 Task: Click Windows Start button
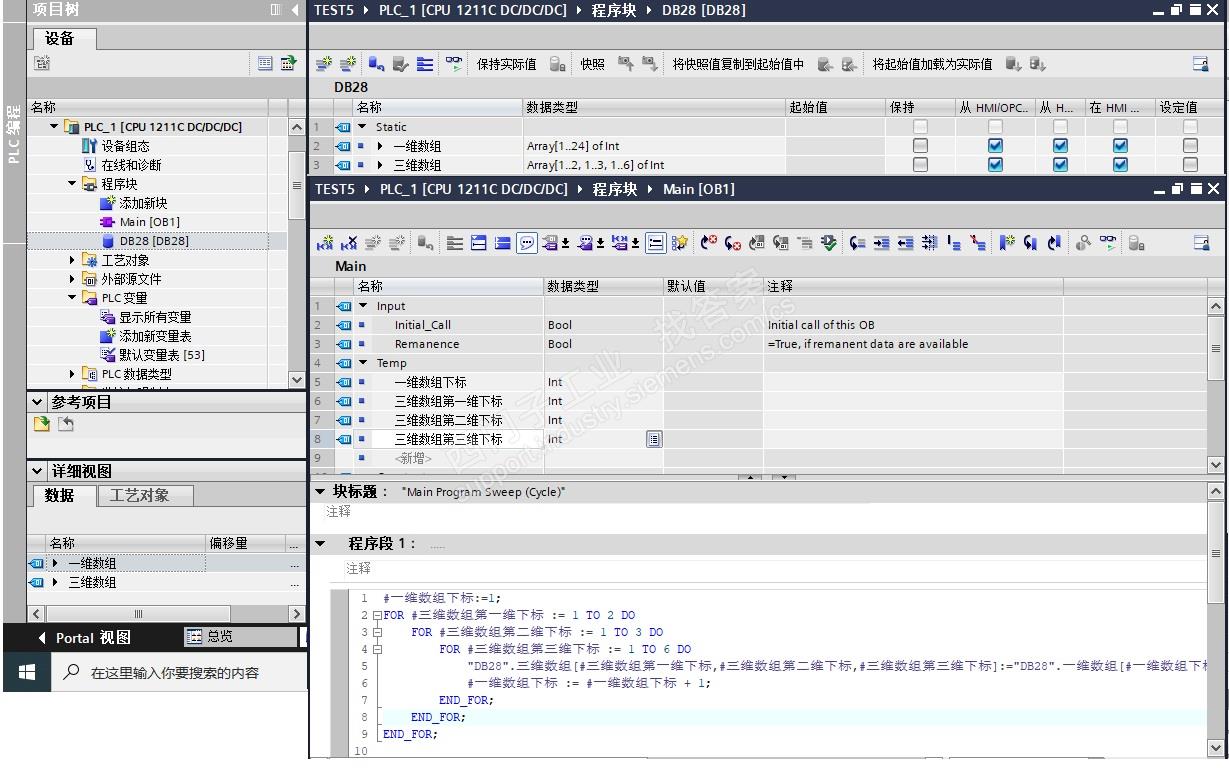[26, 673]
